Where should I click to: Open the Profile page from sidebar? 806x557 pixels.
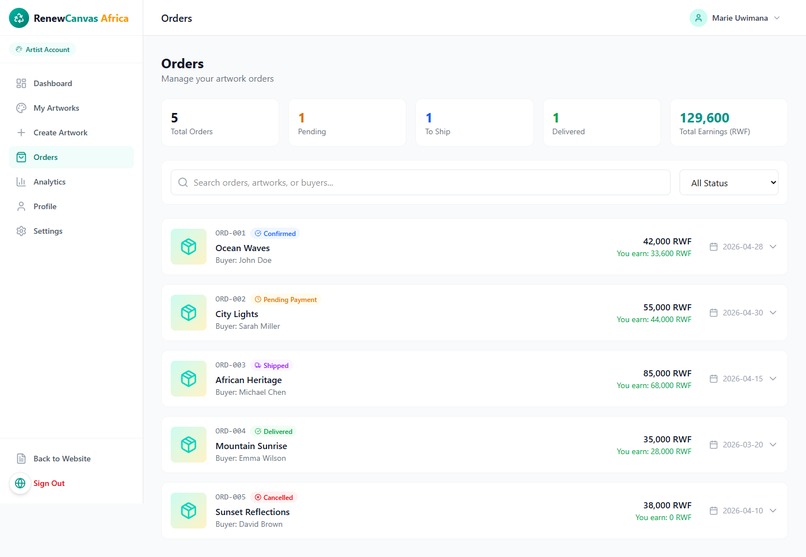[71, 207]
